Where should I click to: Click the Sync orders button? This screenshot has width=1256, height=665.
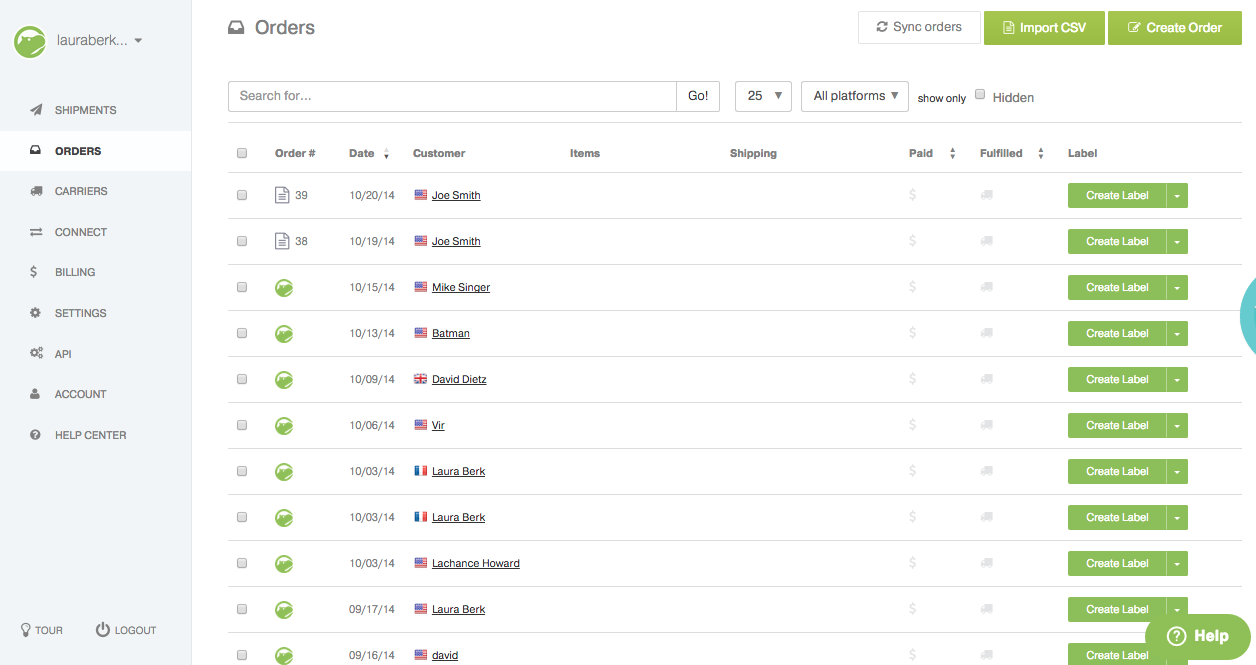tap(919, 27)
